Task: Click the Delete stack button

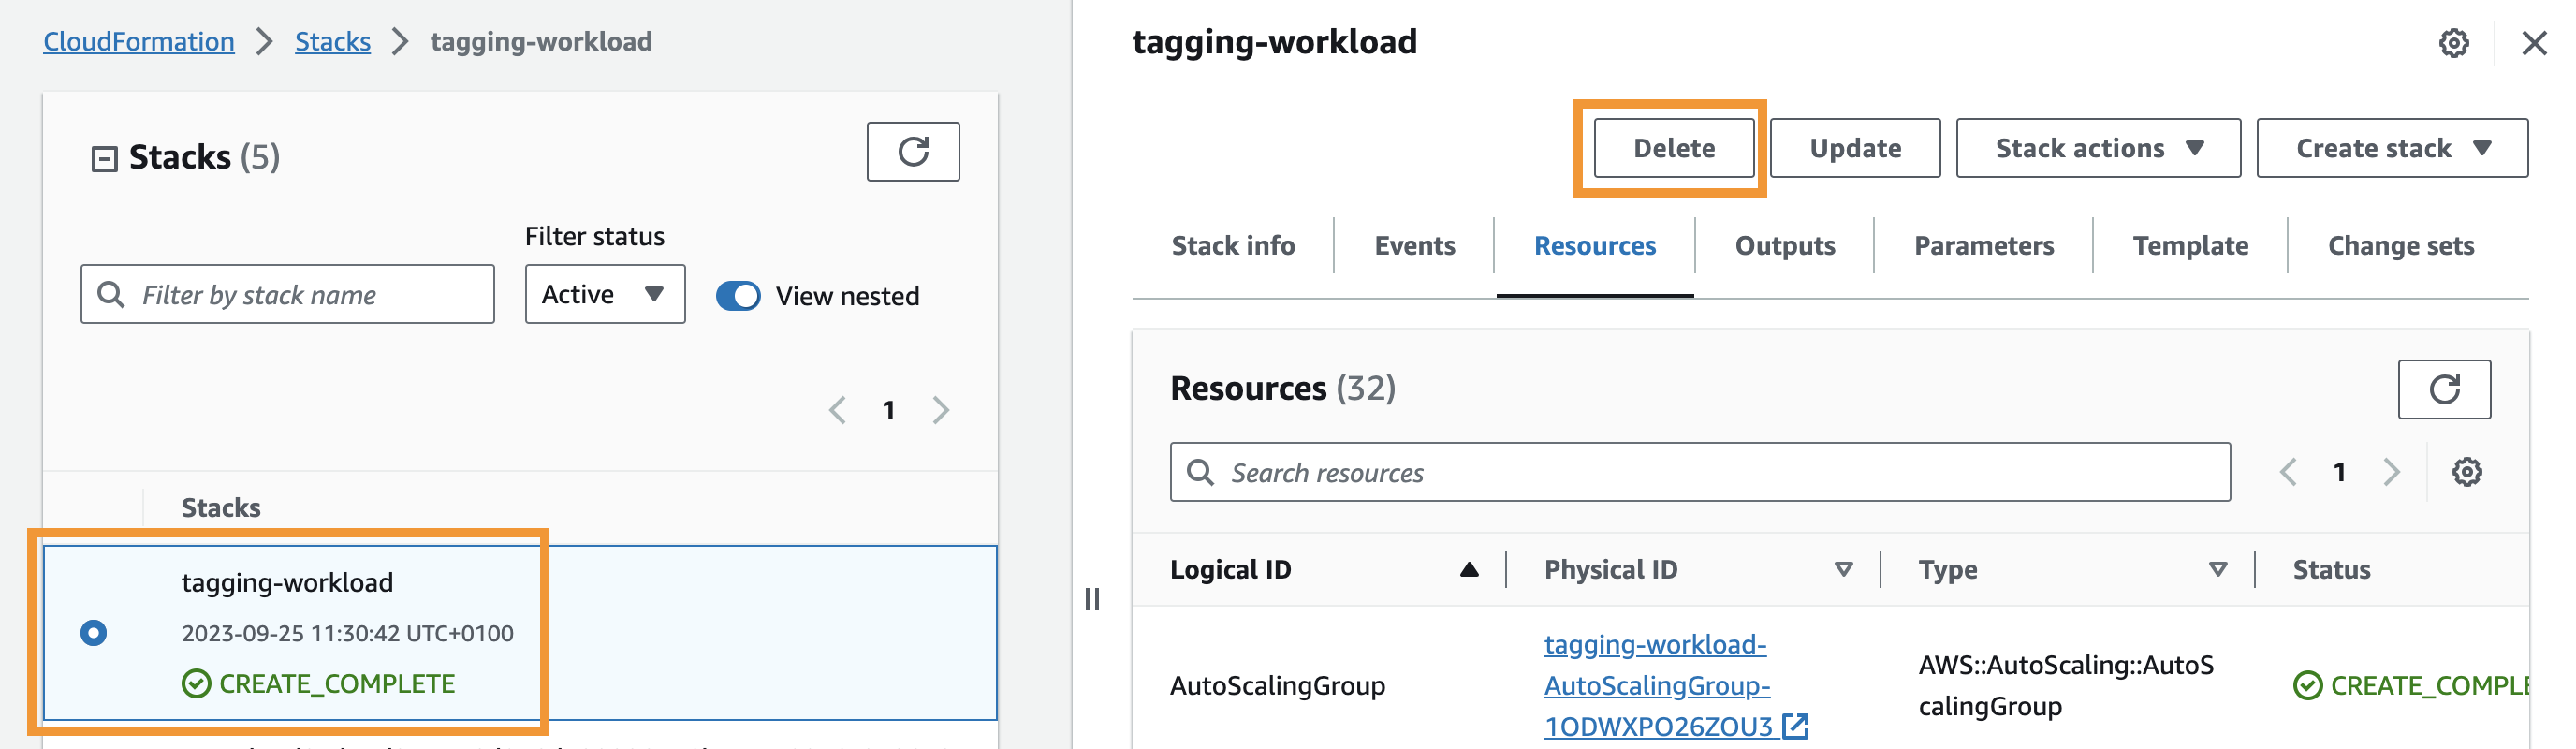Action: 1673,148
